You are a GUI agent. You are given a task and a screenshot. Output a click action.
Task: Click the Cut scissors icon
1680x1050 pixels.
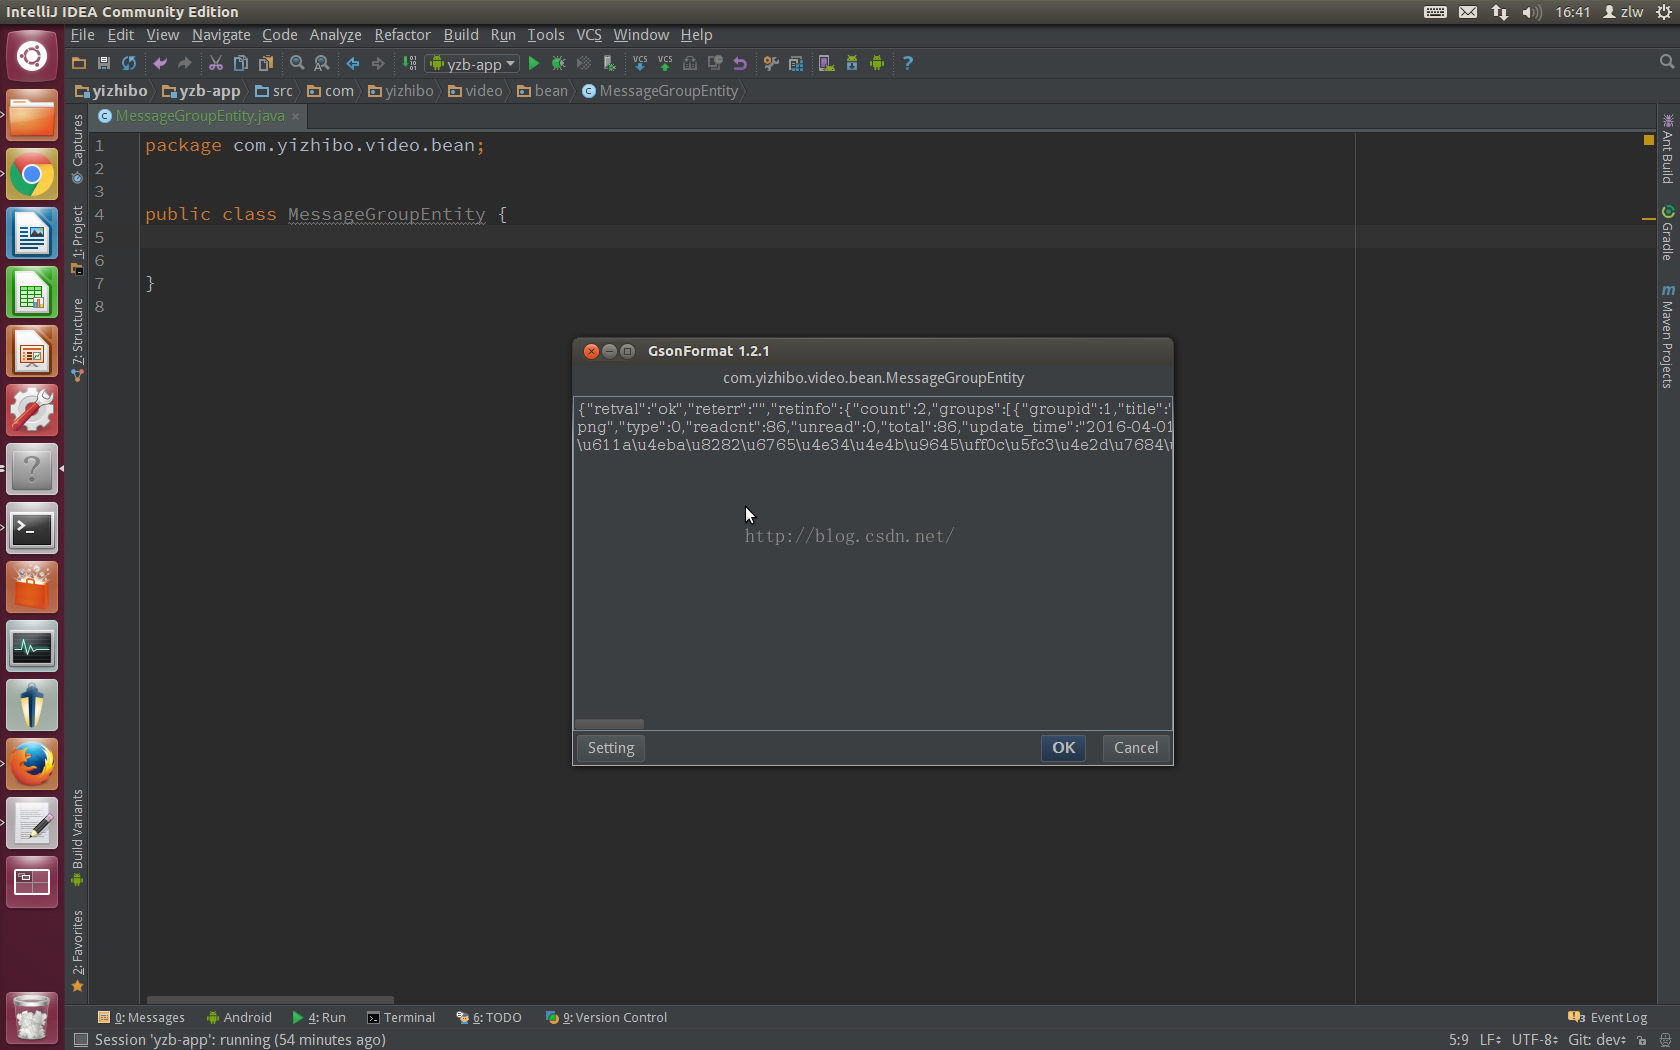pyautogui.click(x=216, y=63)
